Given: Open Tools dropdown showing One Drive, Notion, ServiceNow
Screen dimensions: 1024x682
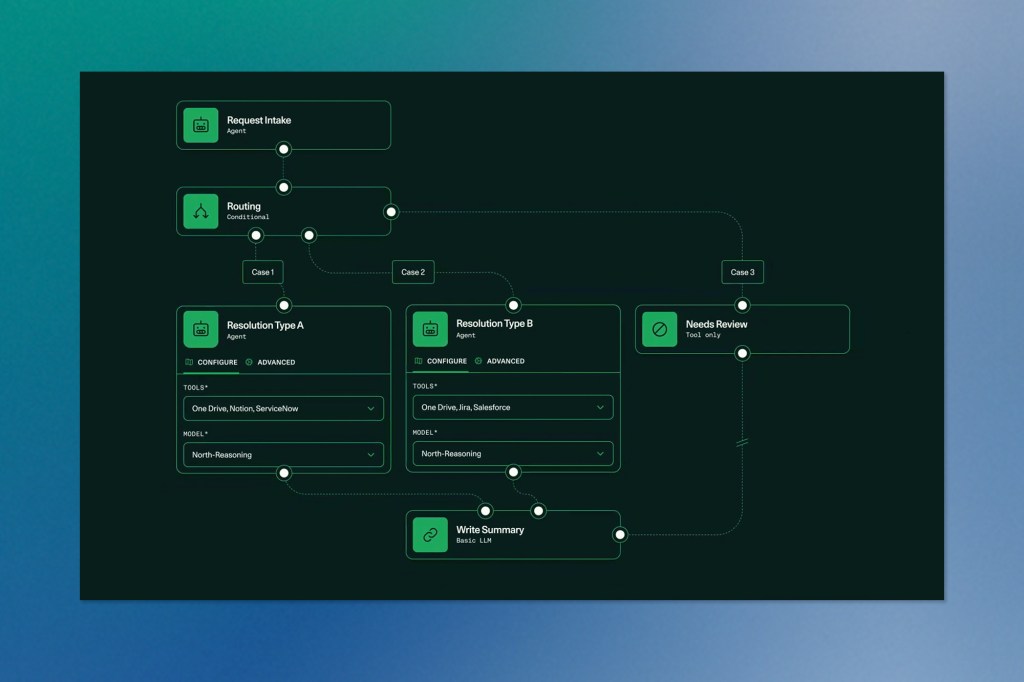Looking at the screenshot, I should 283,408.
